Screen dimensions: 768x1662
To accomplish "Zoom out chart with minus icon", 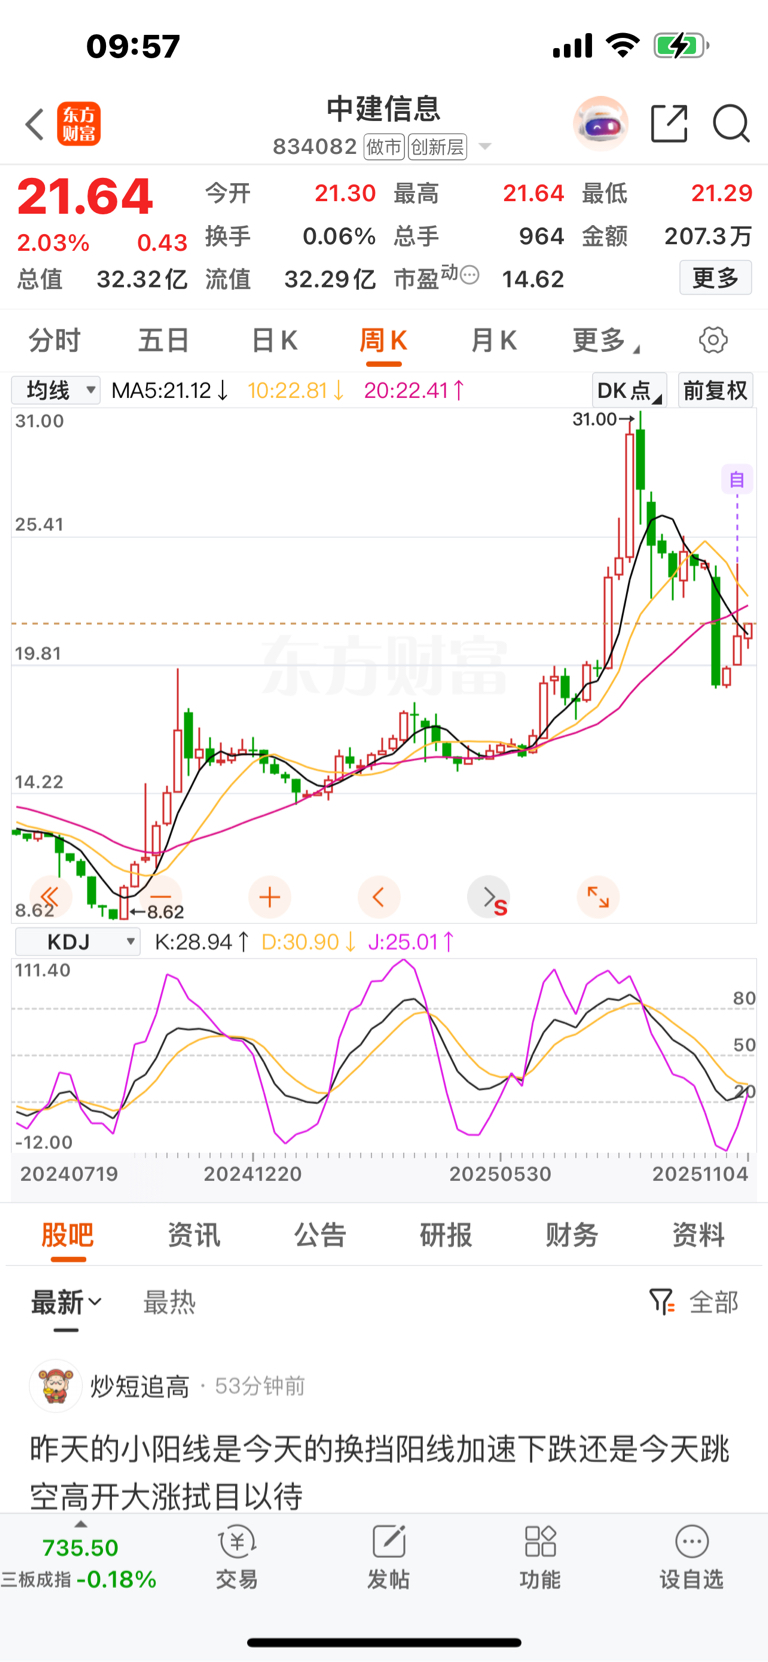I will point(160,897).
